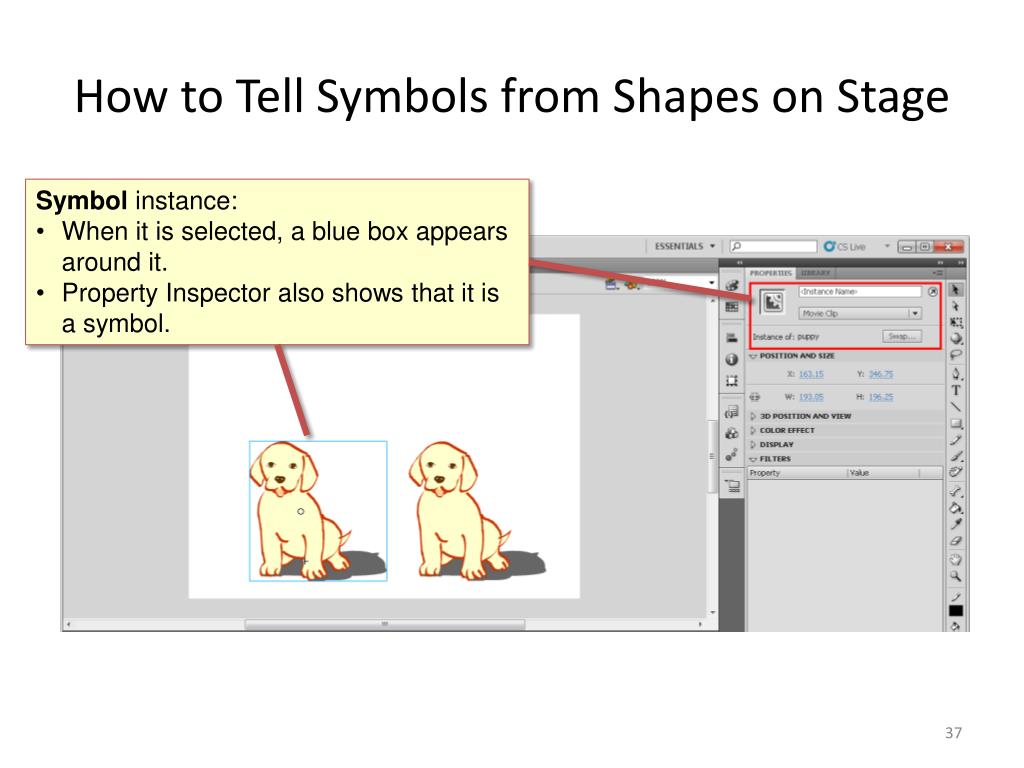Screen dimensions: 1024x768
Task: Open the Motion Presets panel icon
Action: coord(732,455)
